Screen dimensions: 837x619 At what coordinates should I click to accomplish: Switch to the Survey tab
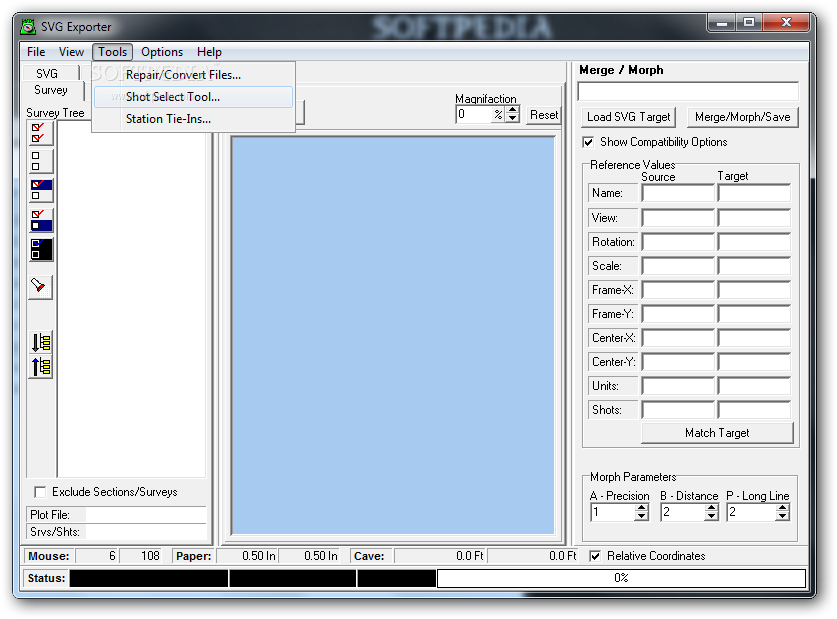[51, 90]
